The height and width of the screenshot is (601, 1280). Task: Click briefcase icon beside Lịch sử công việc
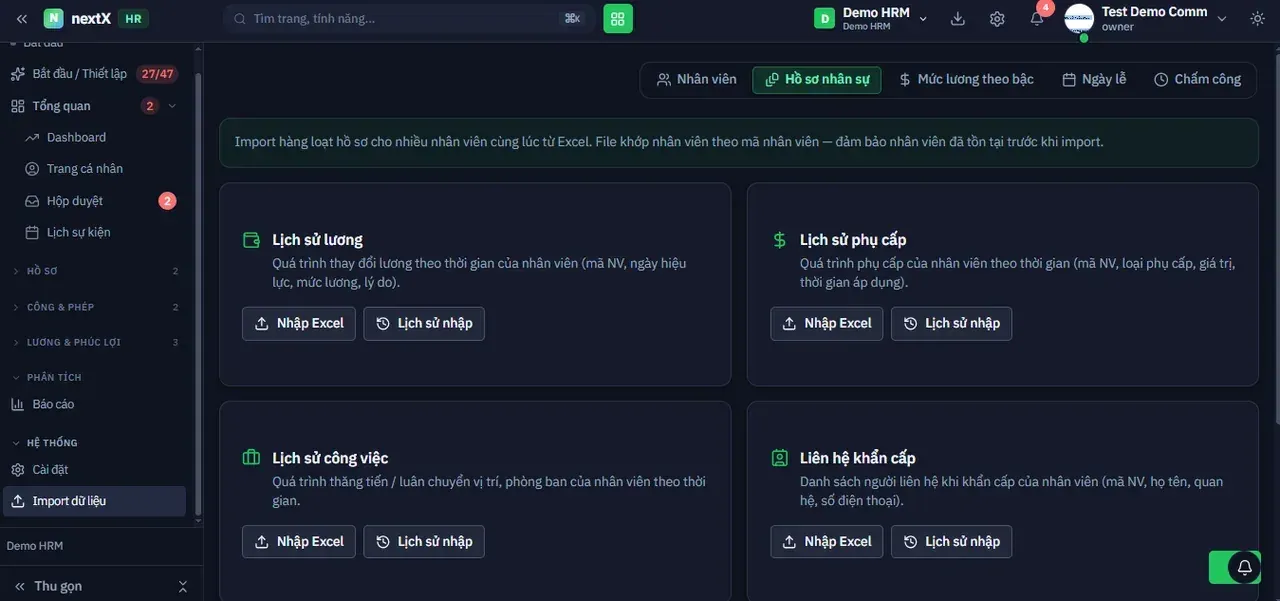pyautogui.click(x=251, y=458)
